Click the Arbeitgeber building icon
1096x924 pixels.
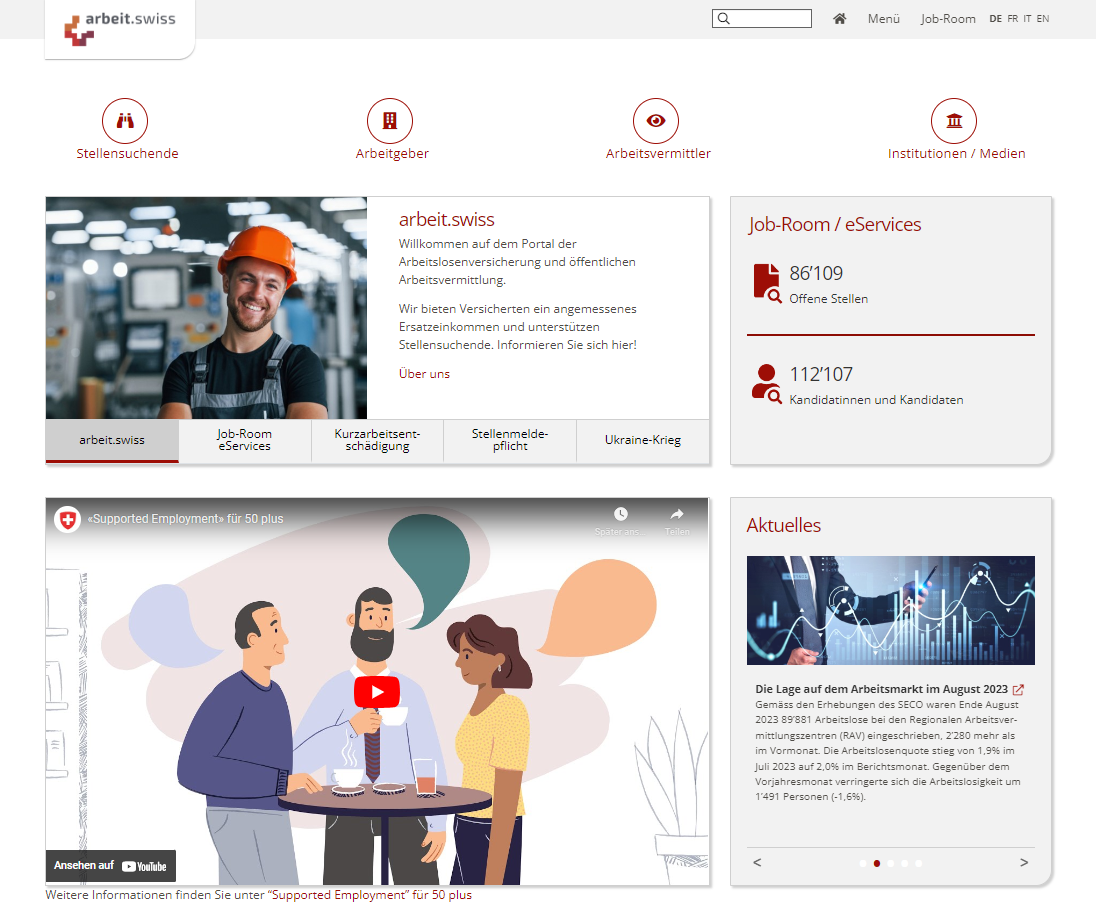[x=390, y=121]
